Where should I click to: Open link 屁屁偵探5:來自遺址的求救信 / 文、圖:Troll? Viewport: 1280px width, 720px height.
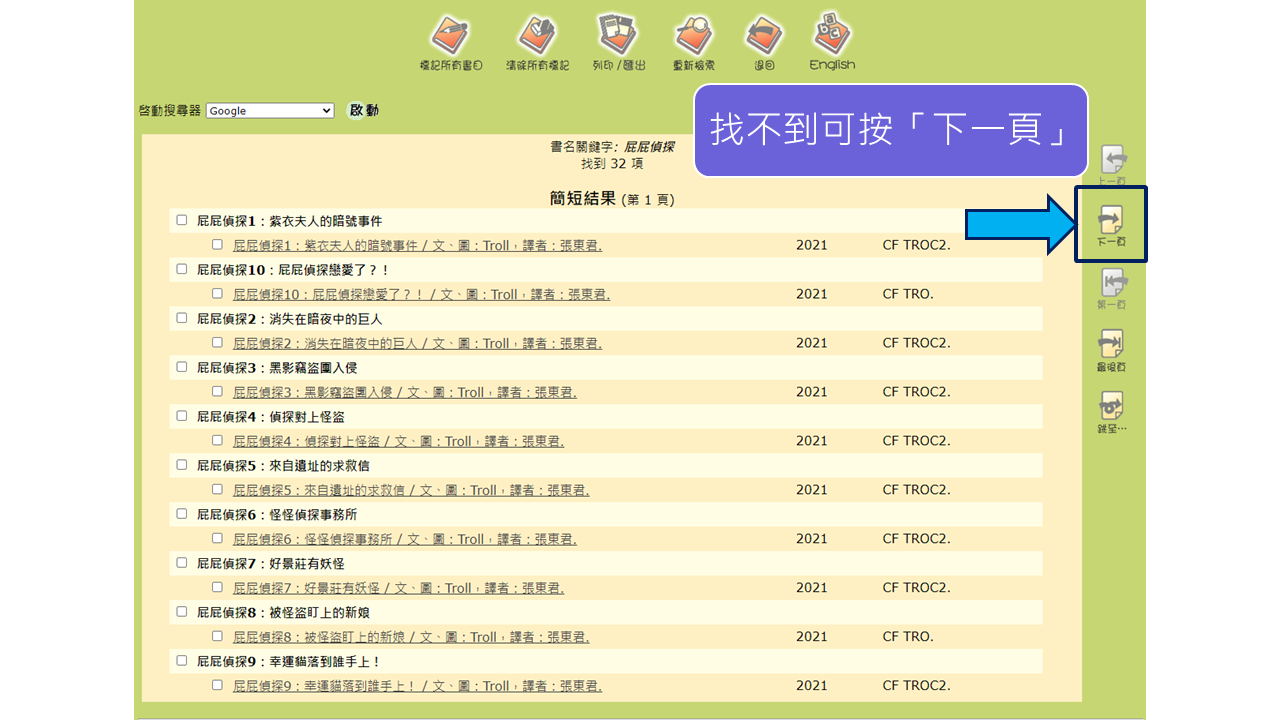[x=411, y=490]
